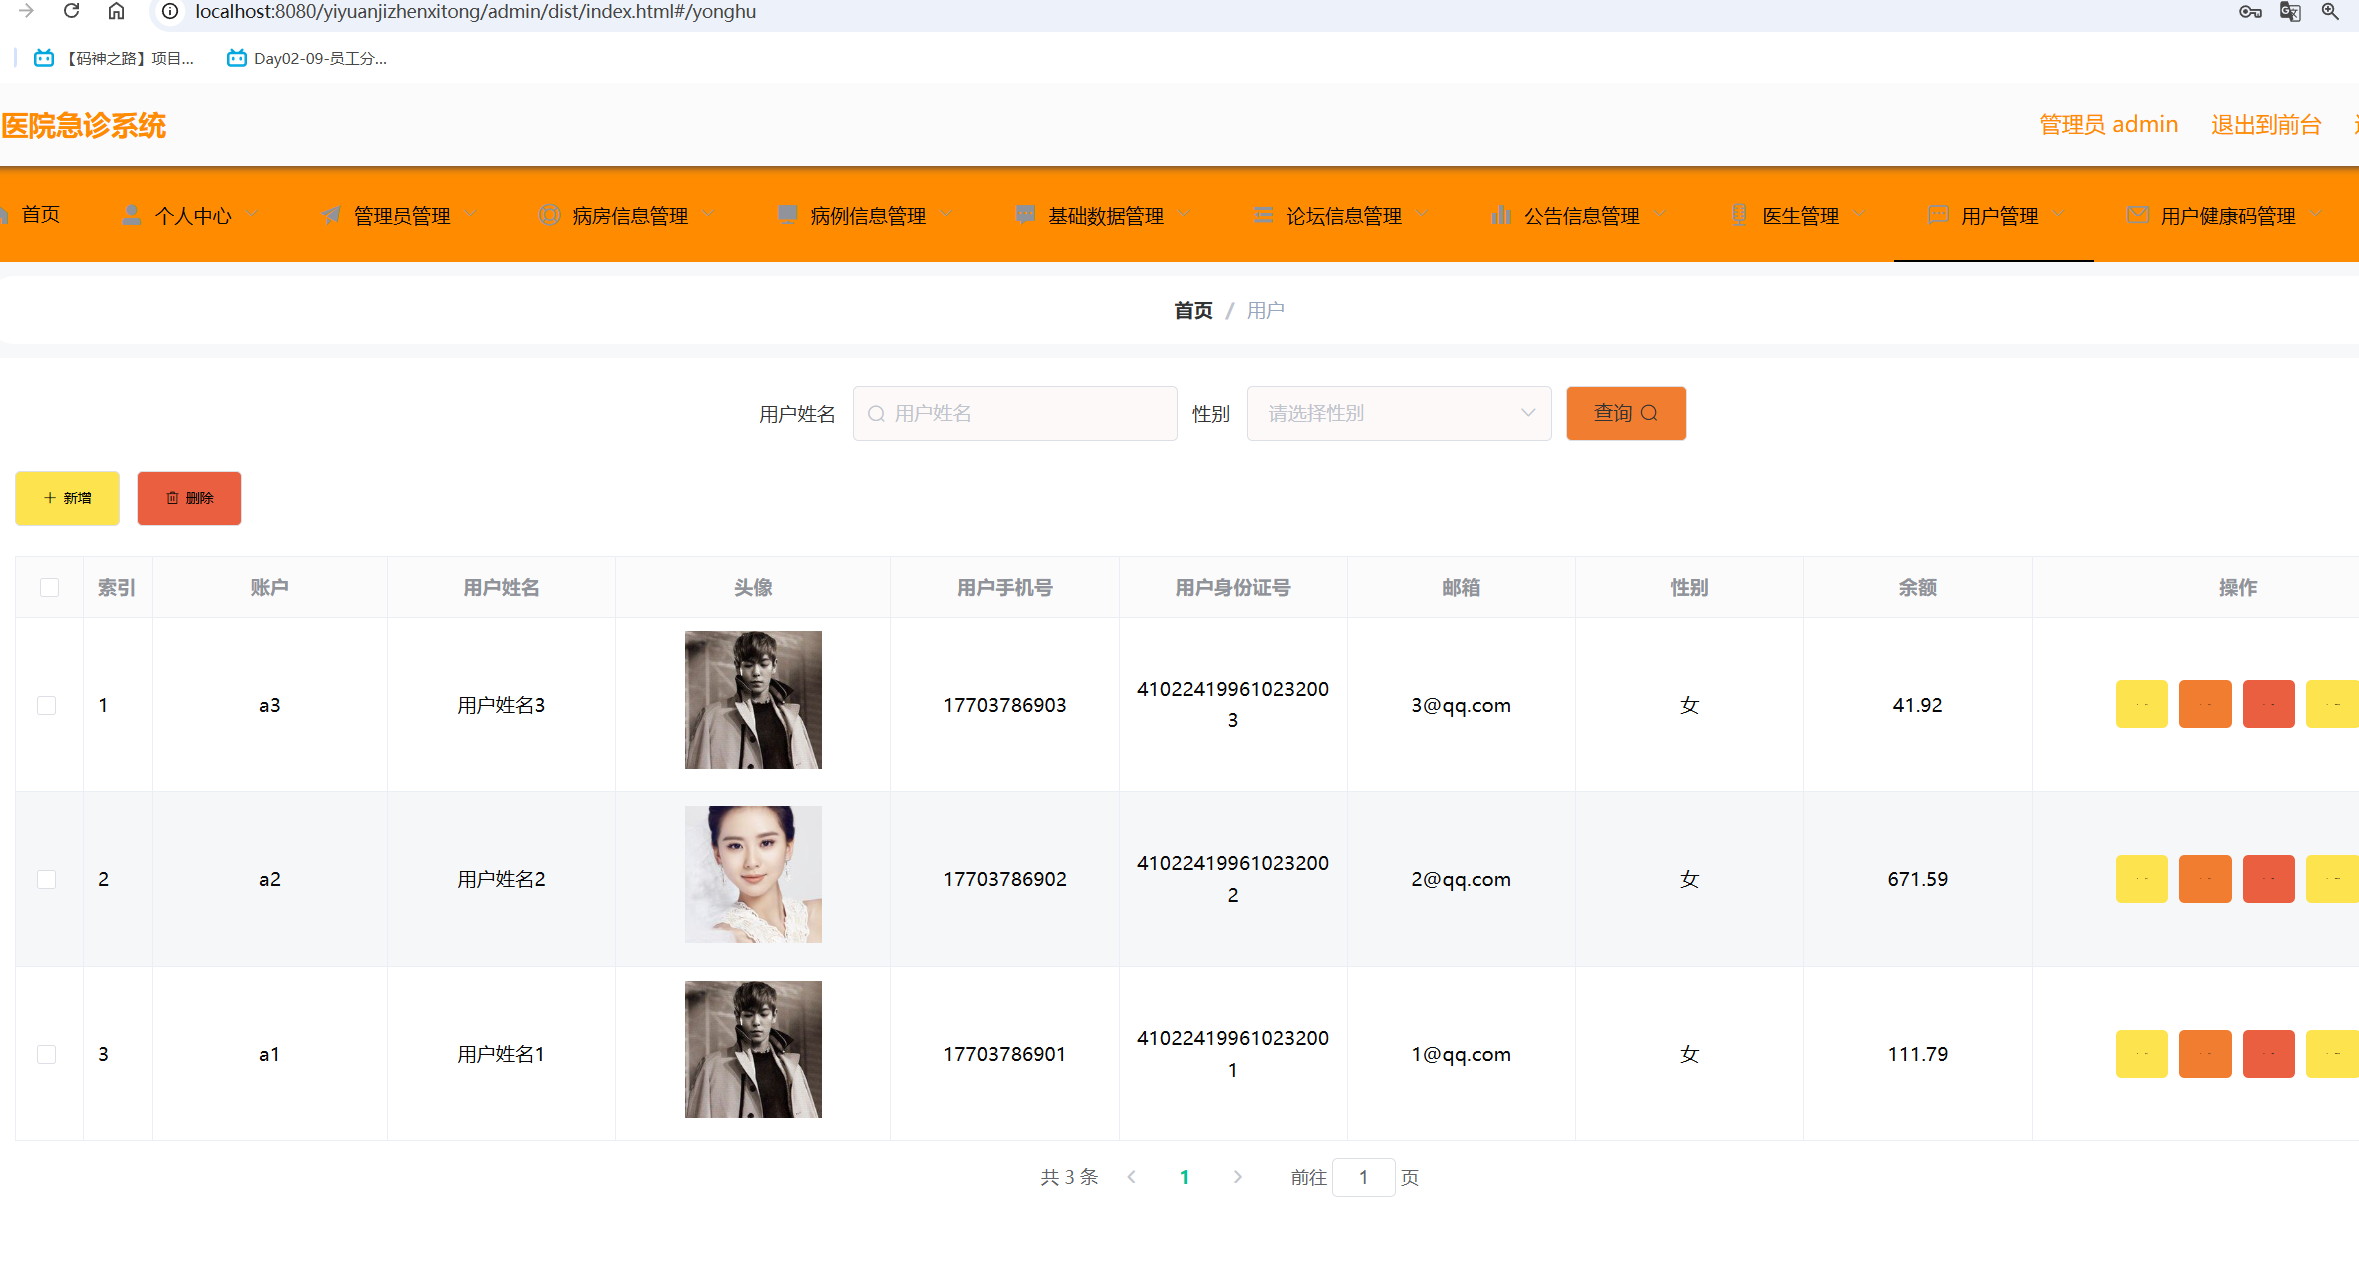Click the red action button for user a3

click(2268, 704)
